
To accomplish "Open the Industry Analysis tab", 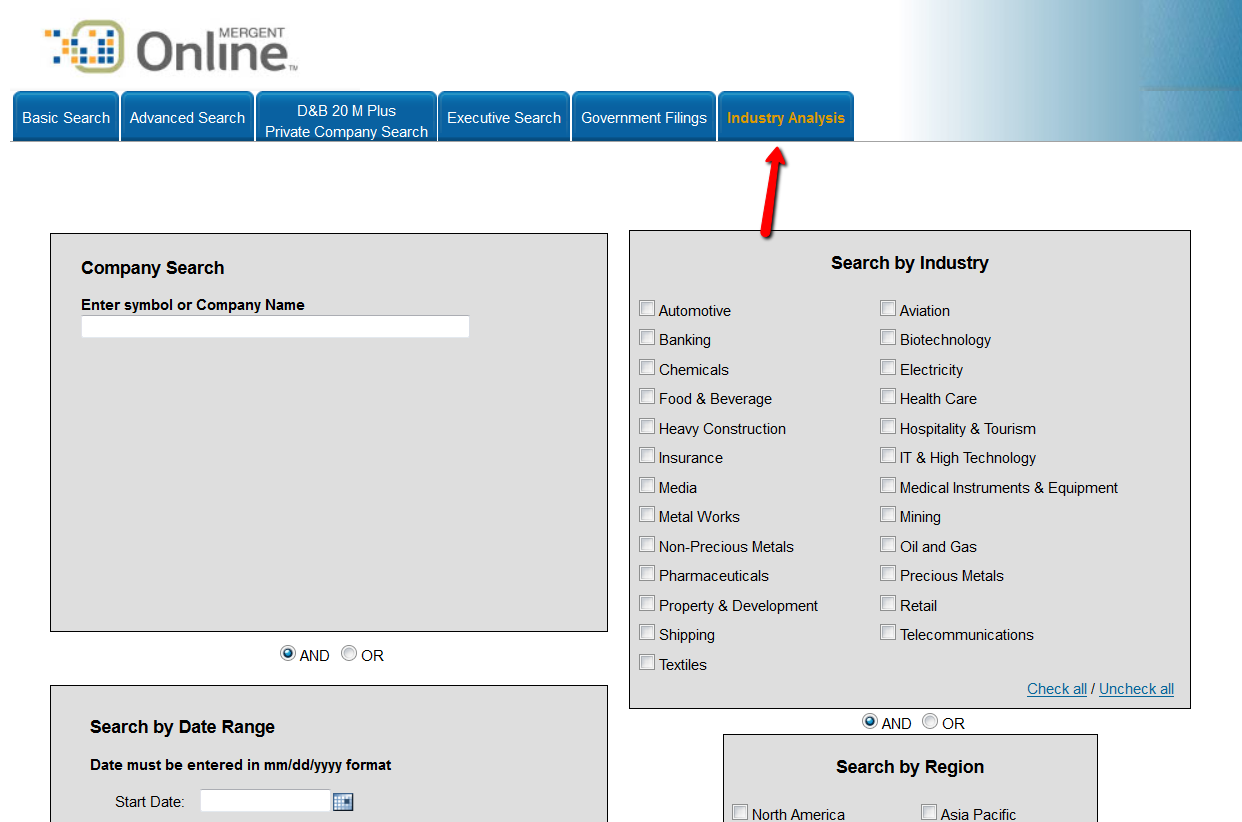I will tap(786, 117).
